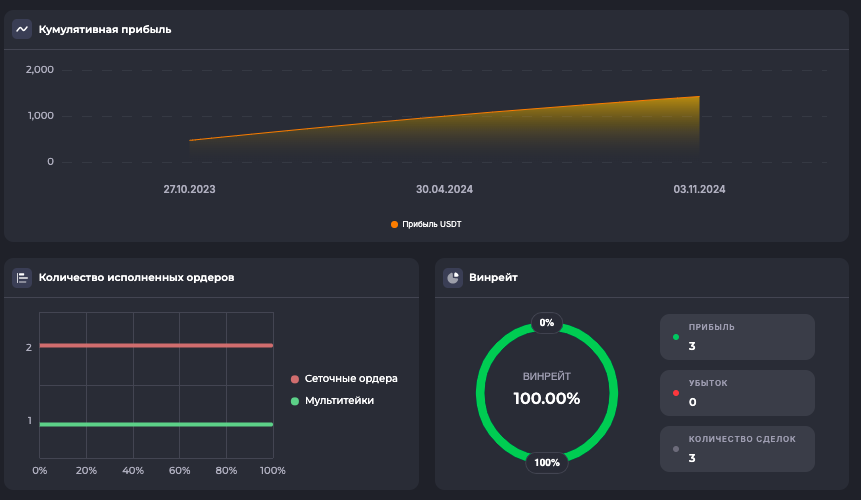Click the 30.04.2024 date axis label
Screen dimensions: 861x500
(x=444, y=189)
